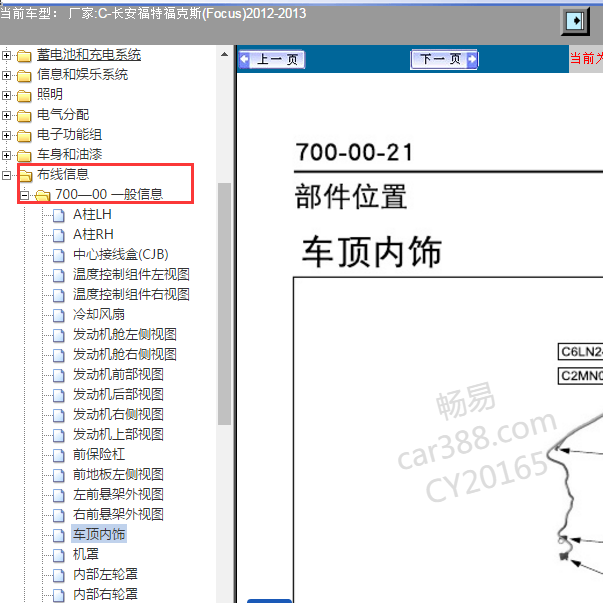Viewport: 603px width, 603px height.
Task: Select 温度控制组件左视图 in the tree
Action: point(131,275)
